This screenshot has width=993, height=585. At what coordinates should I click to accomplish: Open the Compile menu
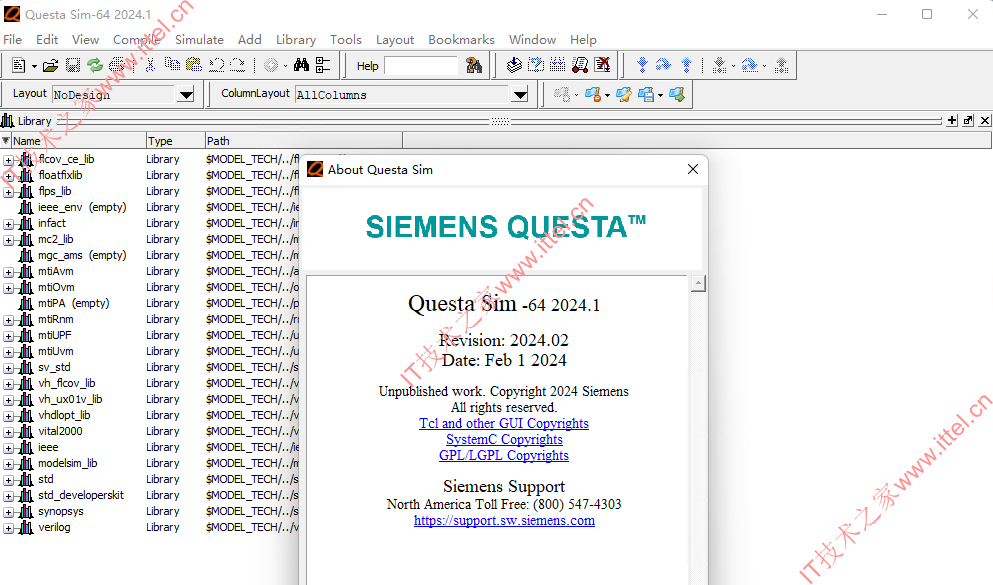136,39
